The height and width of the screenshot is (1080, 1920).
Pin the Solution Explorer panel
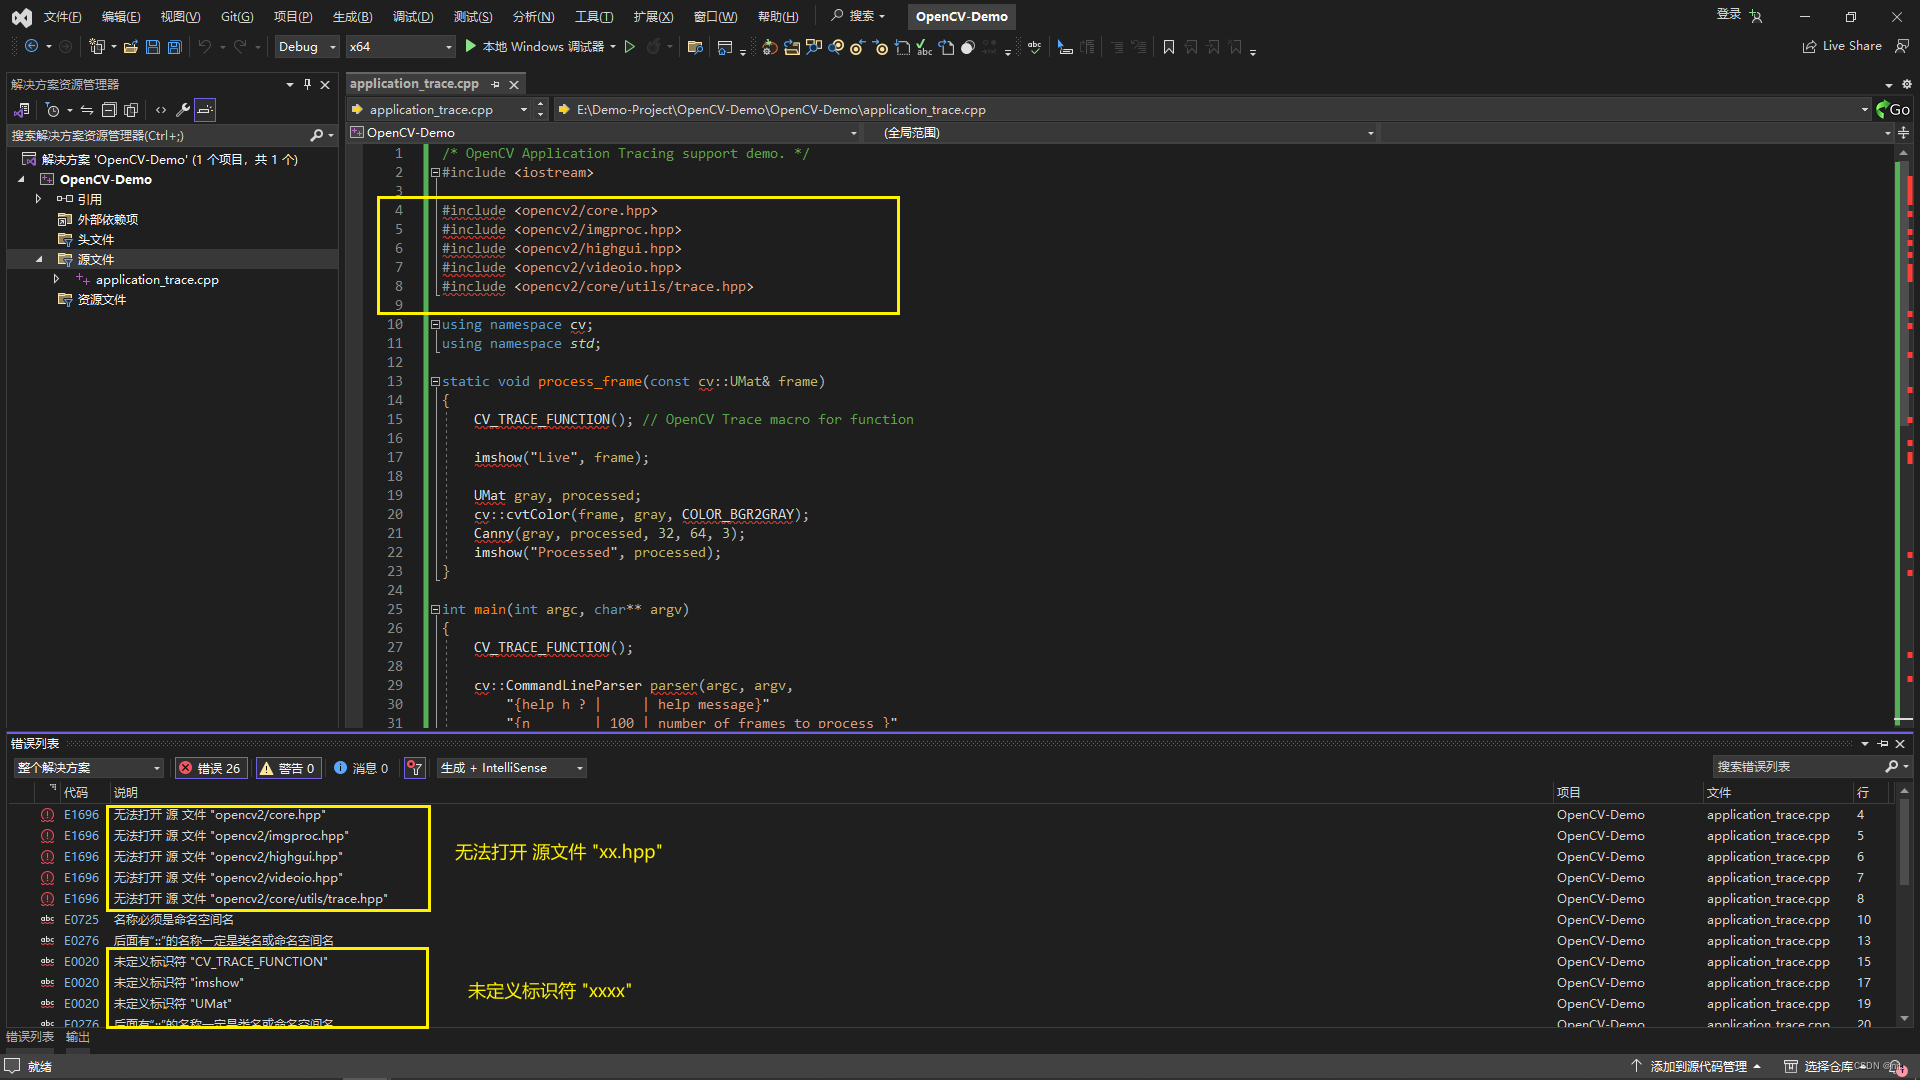[307, 84]
